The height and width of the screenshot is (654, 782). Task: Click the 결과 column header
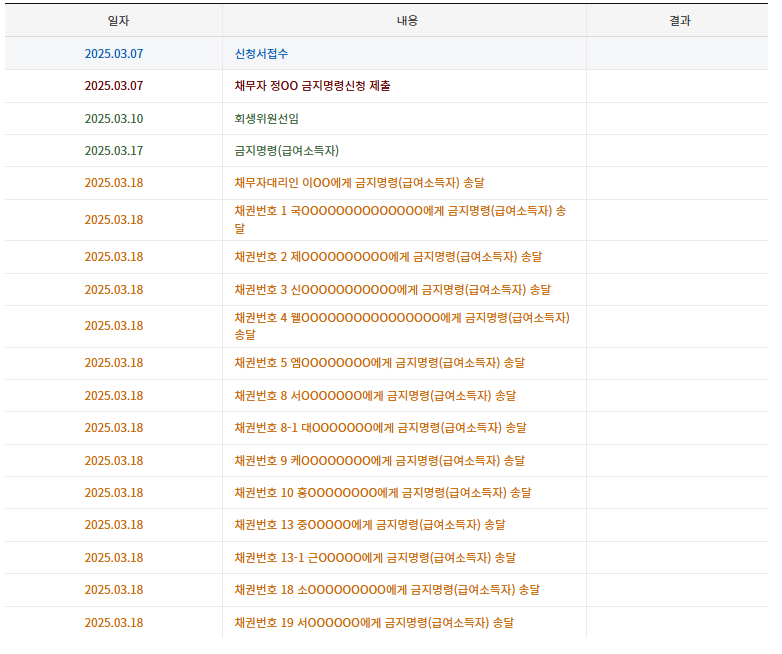680,21
